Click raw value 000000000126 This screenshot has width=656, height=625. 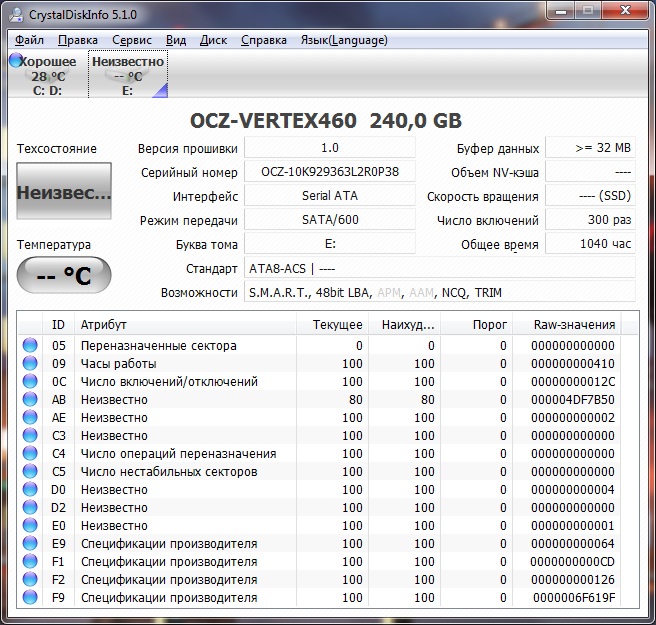point(573,579)
